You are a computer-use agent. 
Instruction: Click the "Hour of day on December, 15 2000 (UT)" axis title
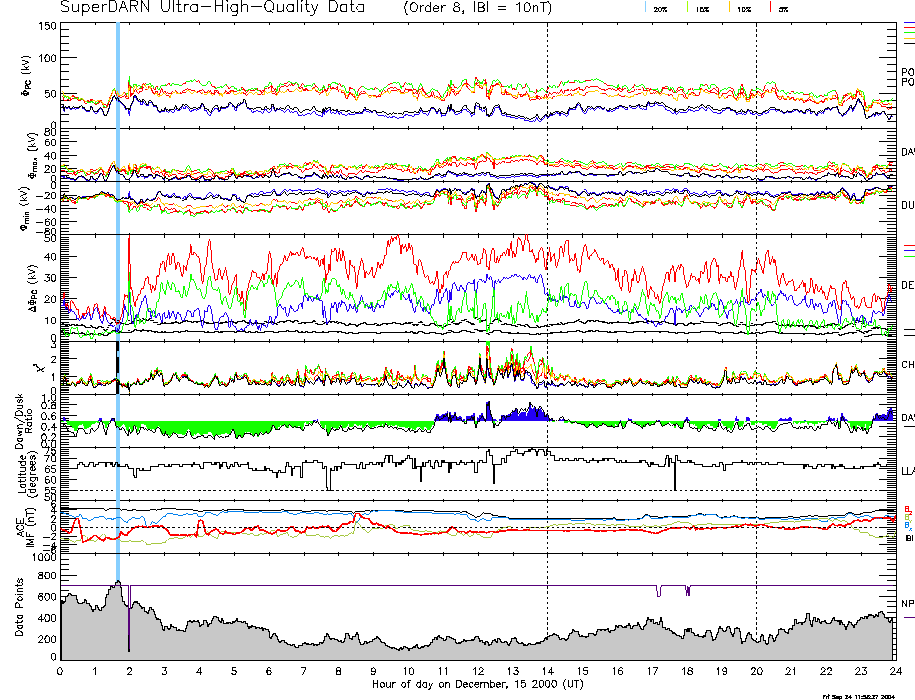pyautogui.click(x=477, y=684)
